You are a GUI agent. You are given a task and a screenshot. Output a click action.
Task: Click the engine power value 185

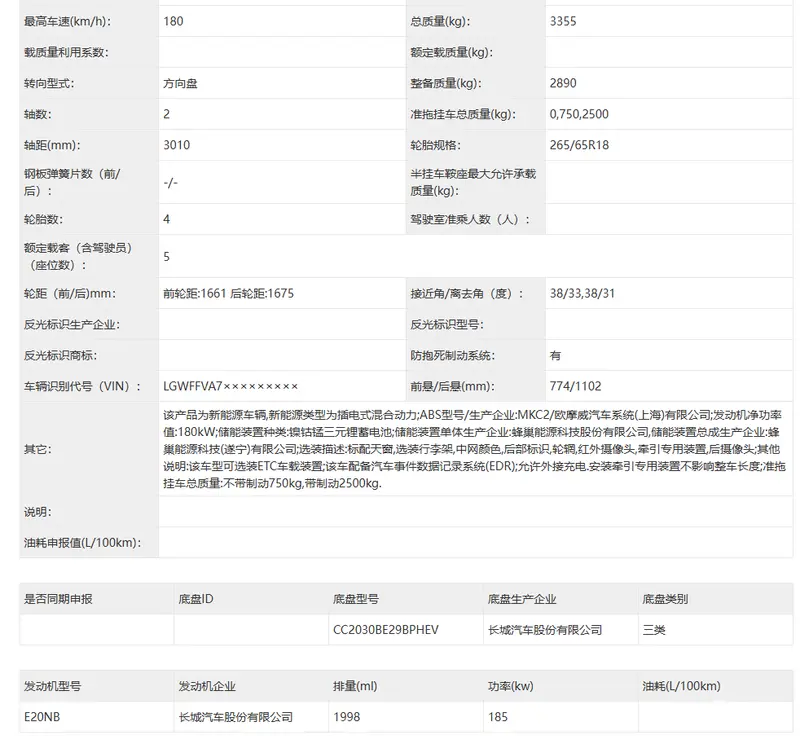tap(498, 717)
